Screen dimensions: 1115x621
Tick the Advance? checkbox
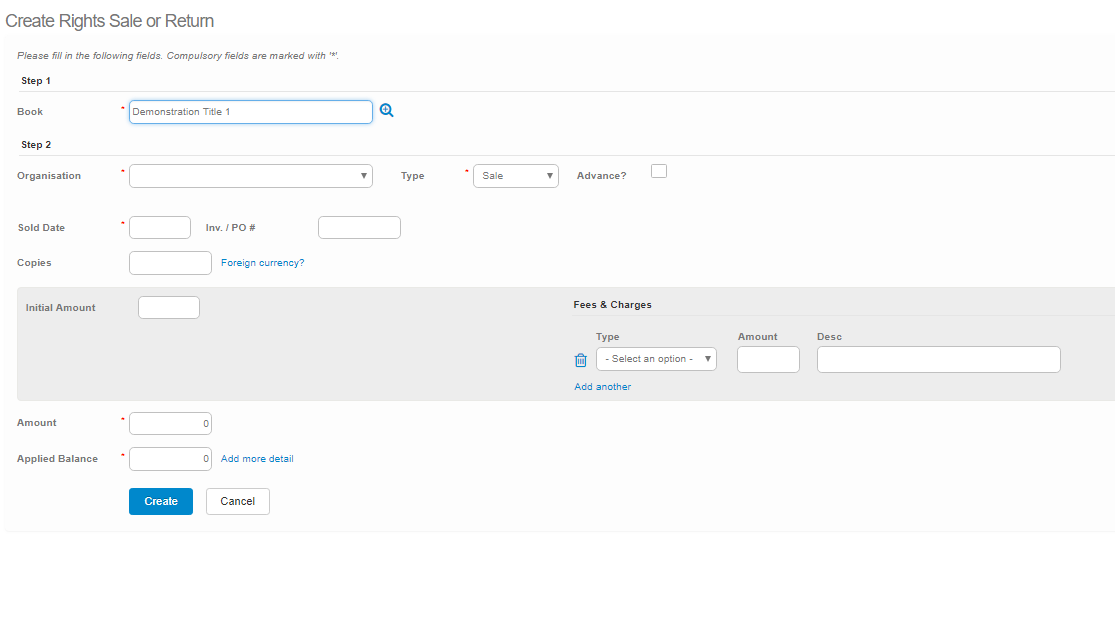658,171
